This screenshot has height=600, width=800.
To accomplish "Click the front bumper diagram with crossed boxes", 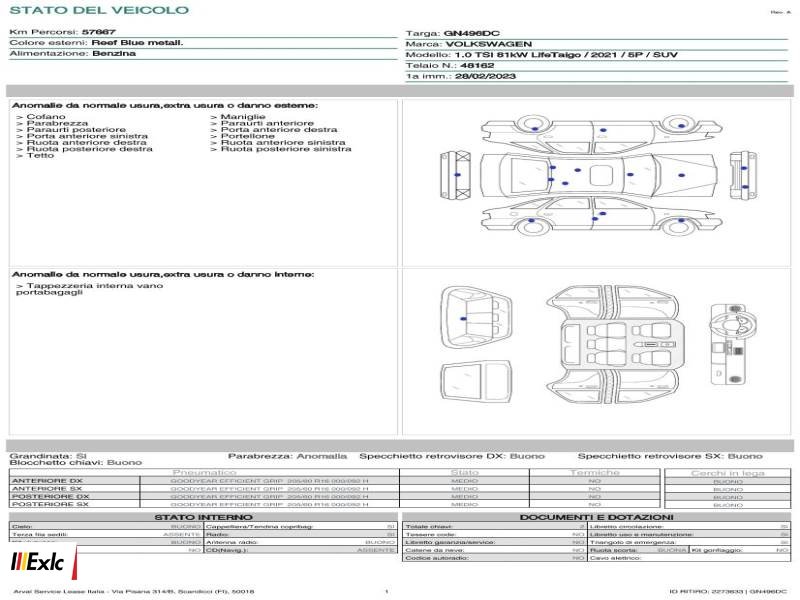I will (x=456, y=174).
